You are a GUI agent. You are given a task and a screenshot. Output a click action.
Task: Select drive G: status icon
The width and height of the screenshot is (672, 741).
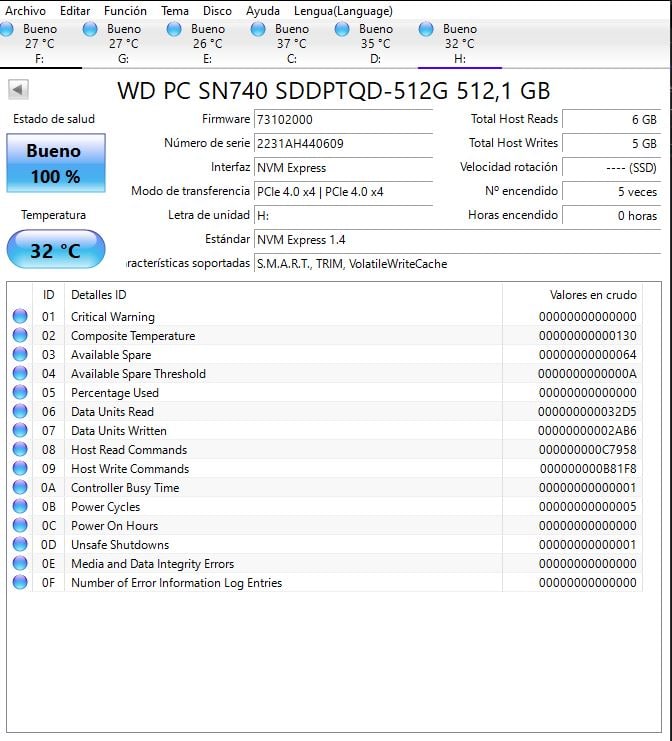pyautogui.click(x=90, y=29)
